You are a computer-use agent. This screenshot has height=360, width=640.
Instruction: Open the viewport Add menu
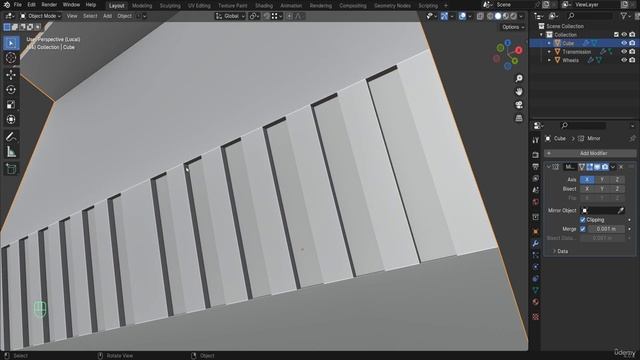point(107,16)
